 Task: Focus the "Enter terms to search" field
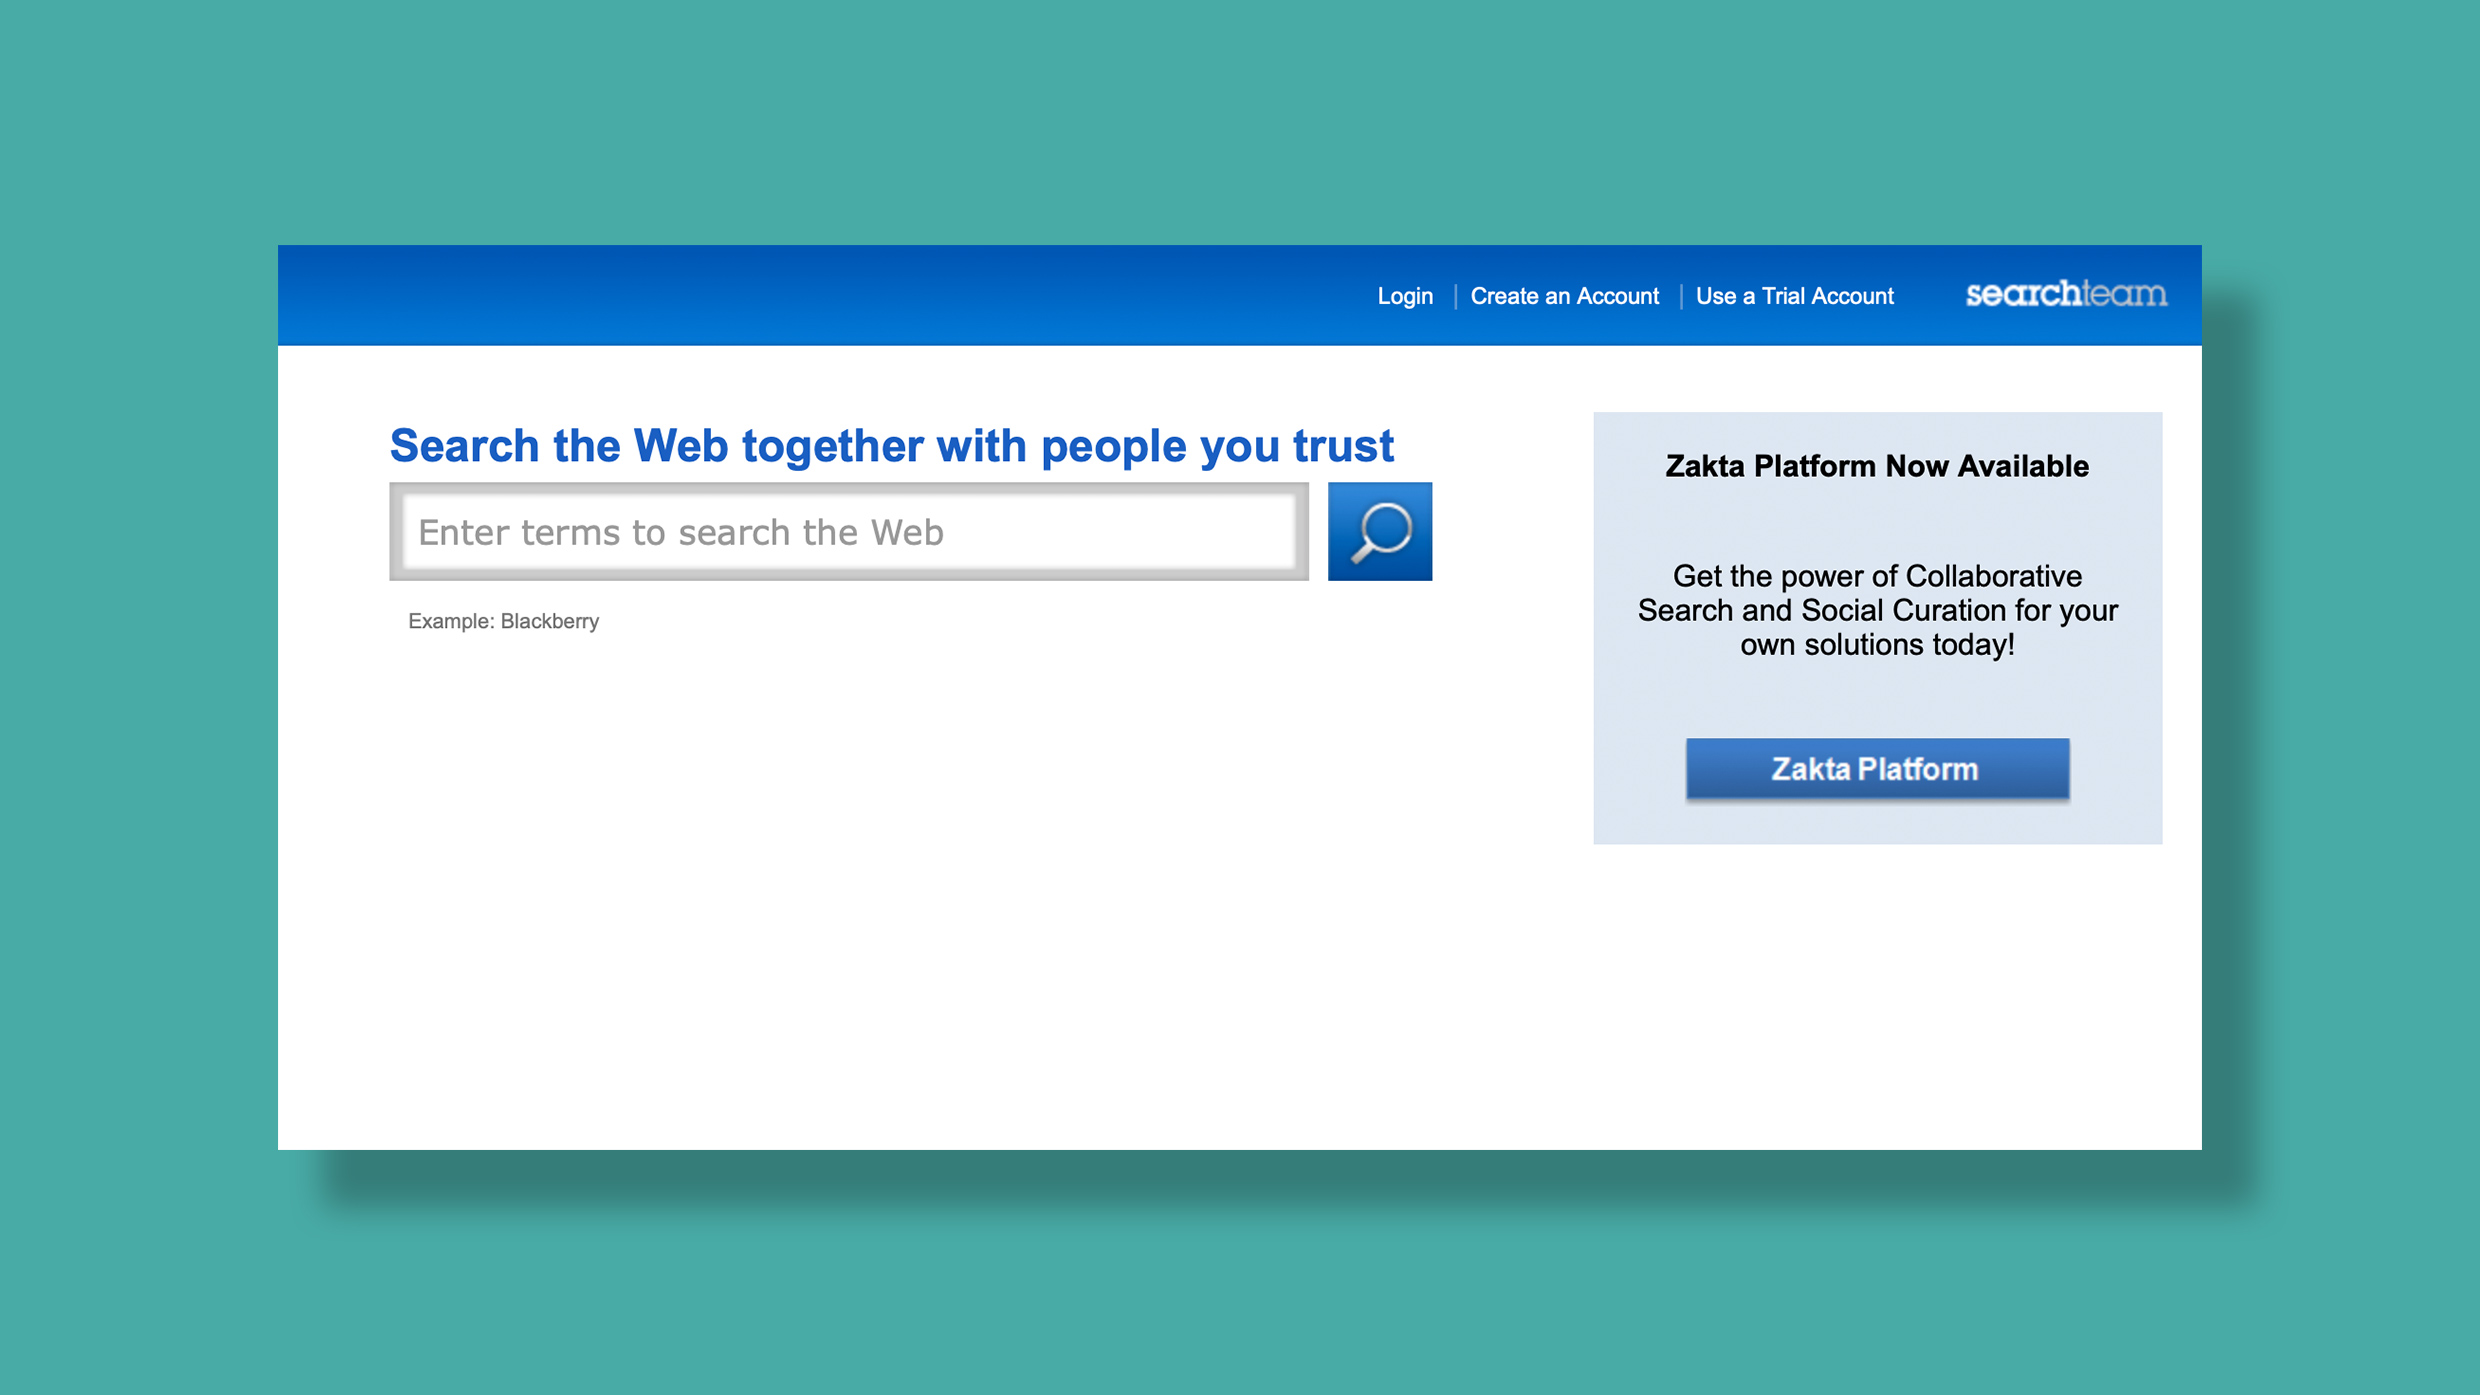click(x=848, y=532)
